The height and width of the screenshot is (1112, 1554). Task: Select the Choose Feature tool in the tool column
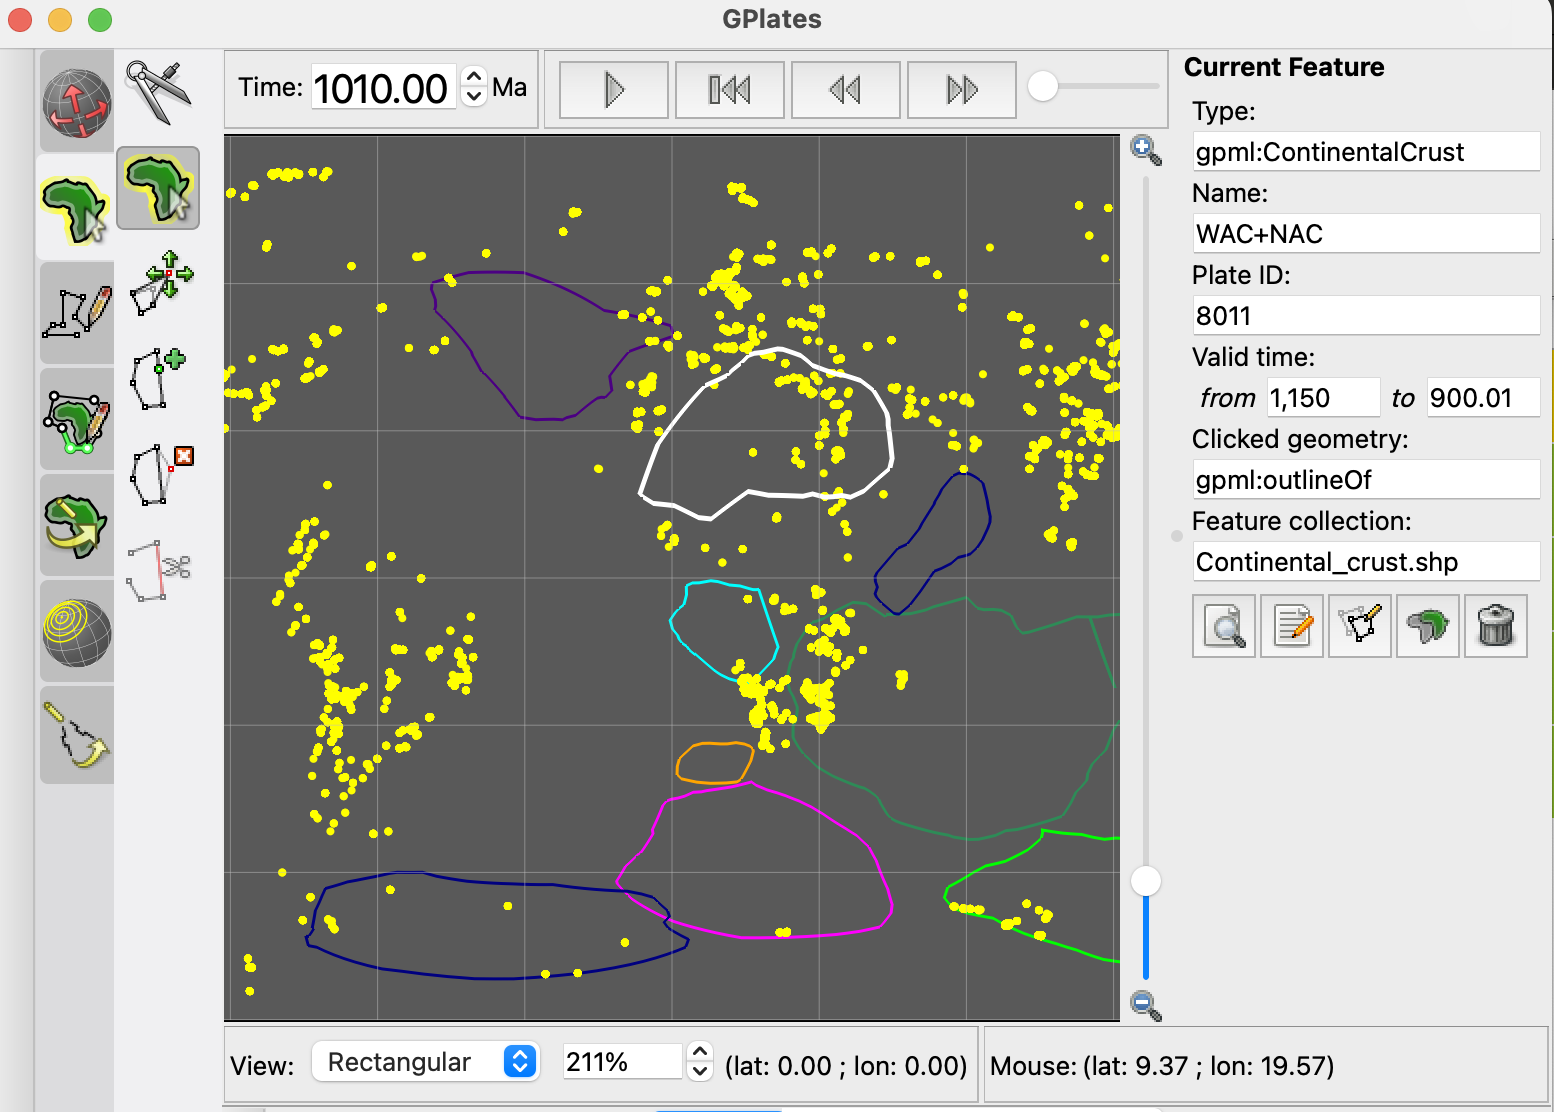click(158, 188)
